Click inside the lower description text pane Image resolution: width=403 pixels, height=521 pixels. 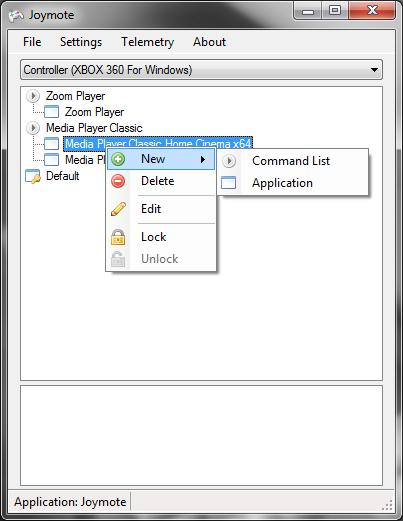pyautogui.click(x=201, y=436)
